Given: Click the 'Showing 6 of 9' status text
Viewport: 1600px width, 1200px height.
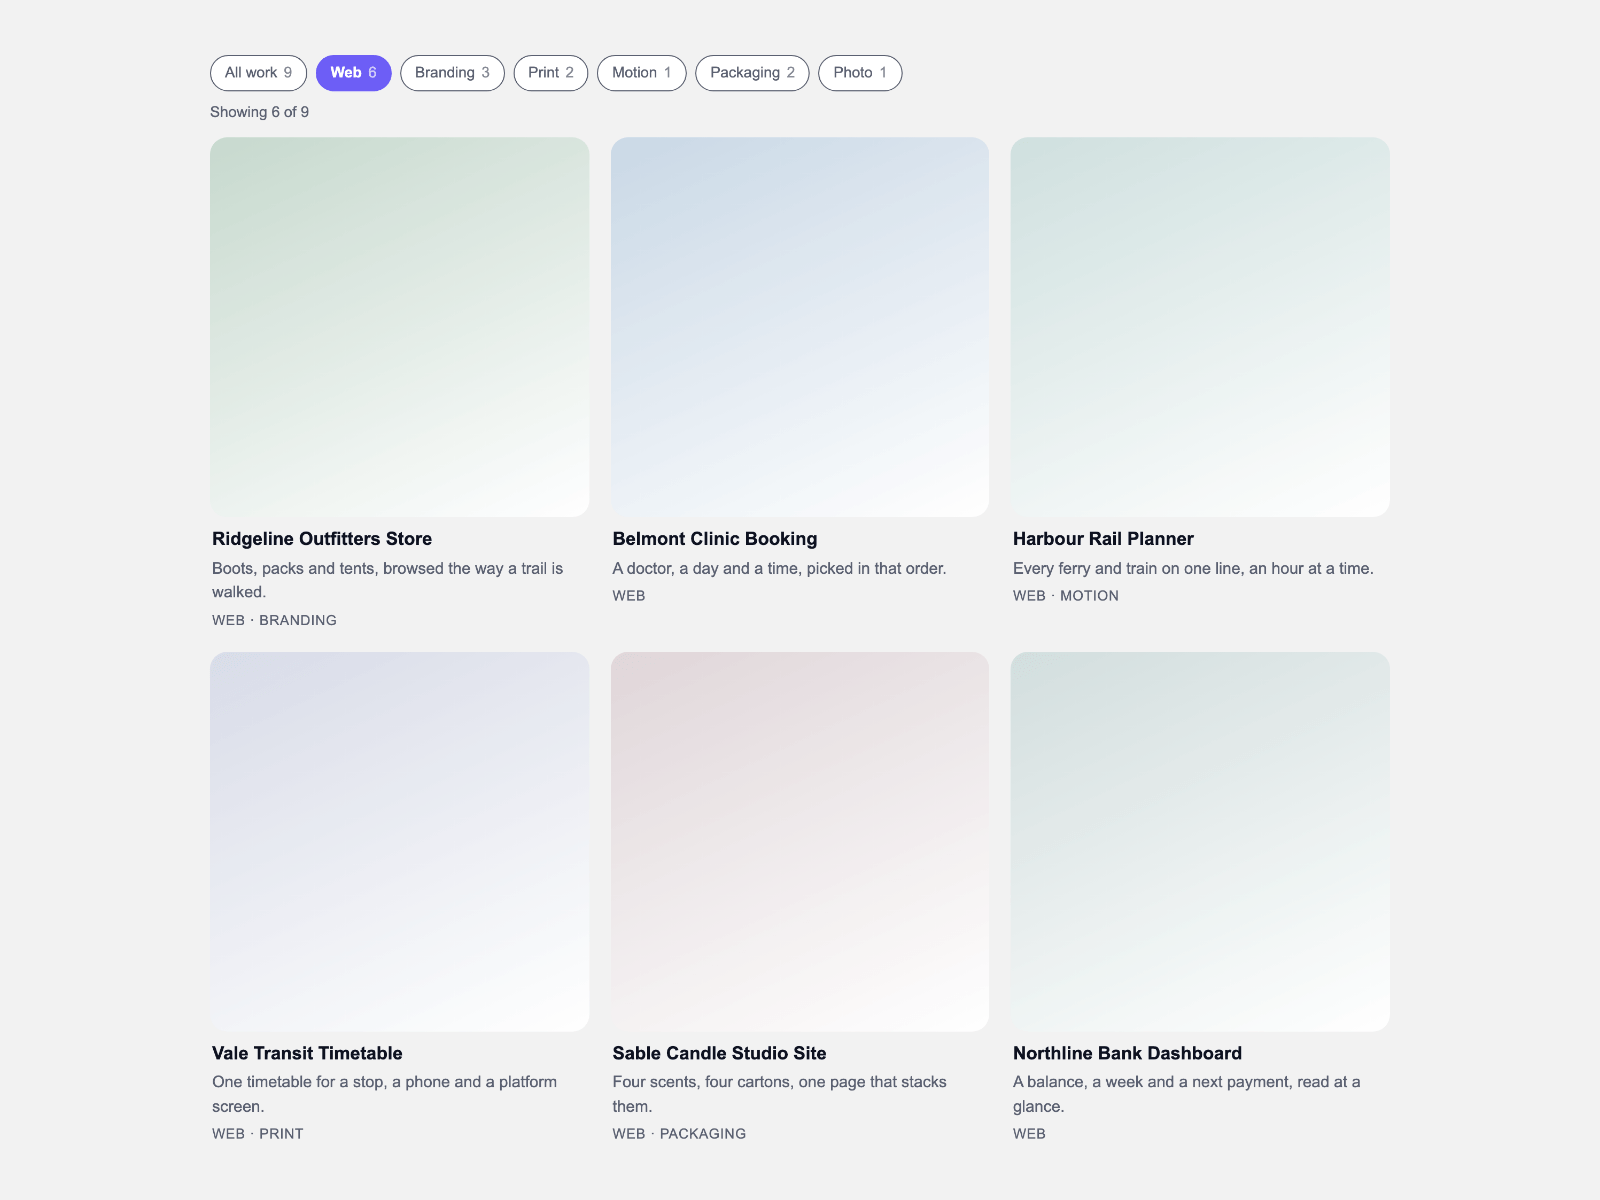Looking at the screenshot, I should [259, 112].
